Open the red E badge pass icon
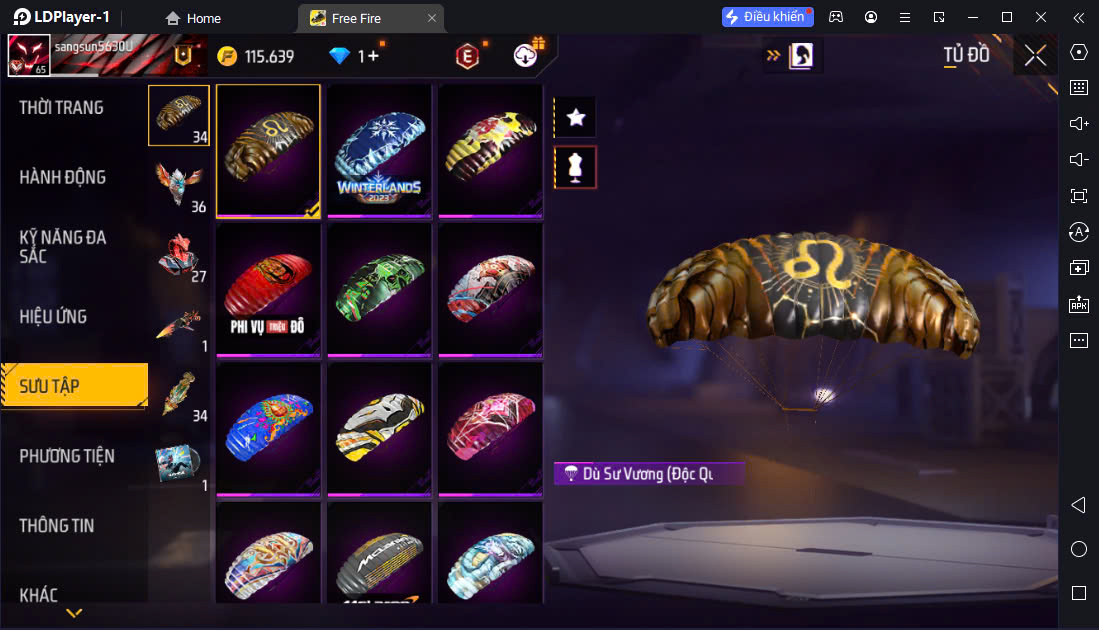The width and height of the screenshot is (1099, 630). click(x=467, y=56)
